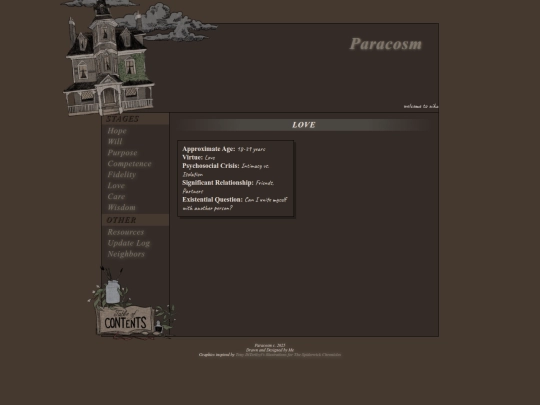The width and height of the screenshot is (540, 405).
Task: Click the Table of Contents sign
Action: pyautogui.click(x=125, y=320)
